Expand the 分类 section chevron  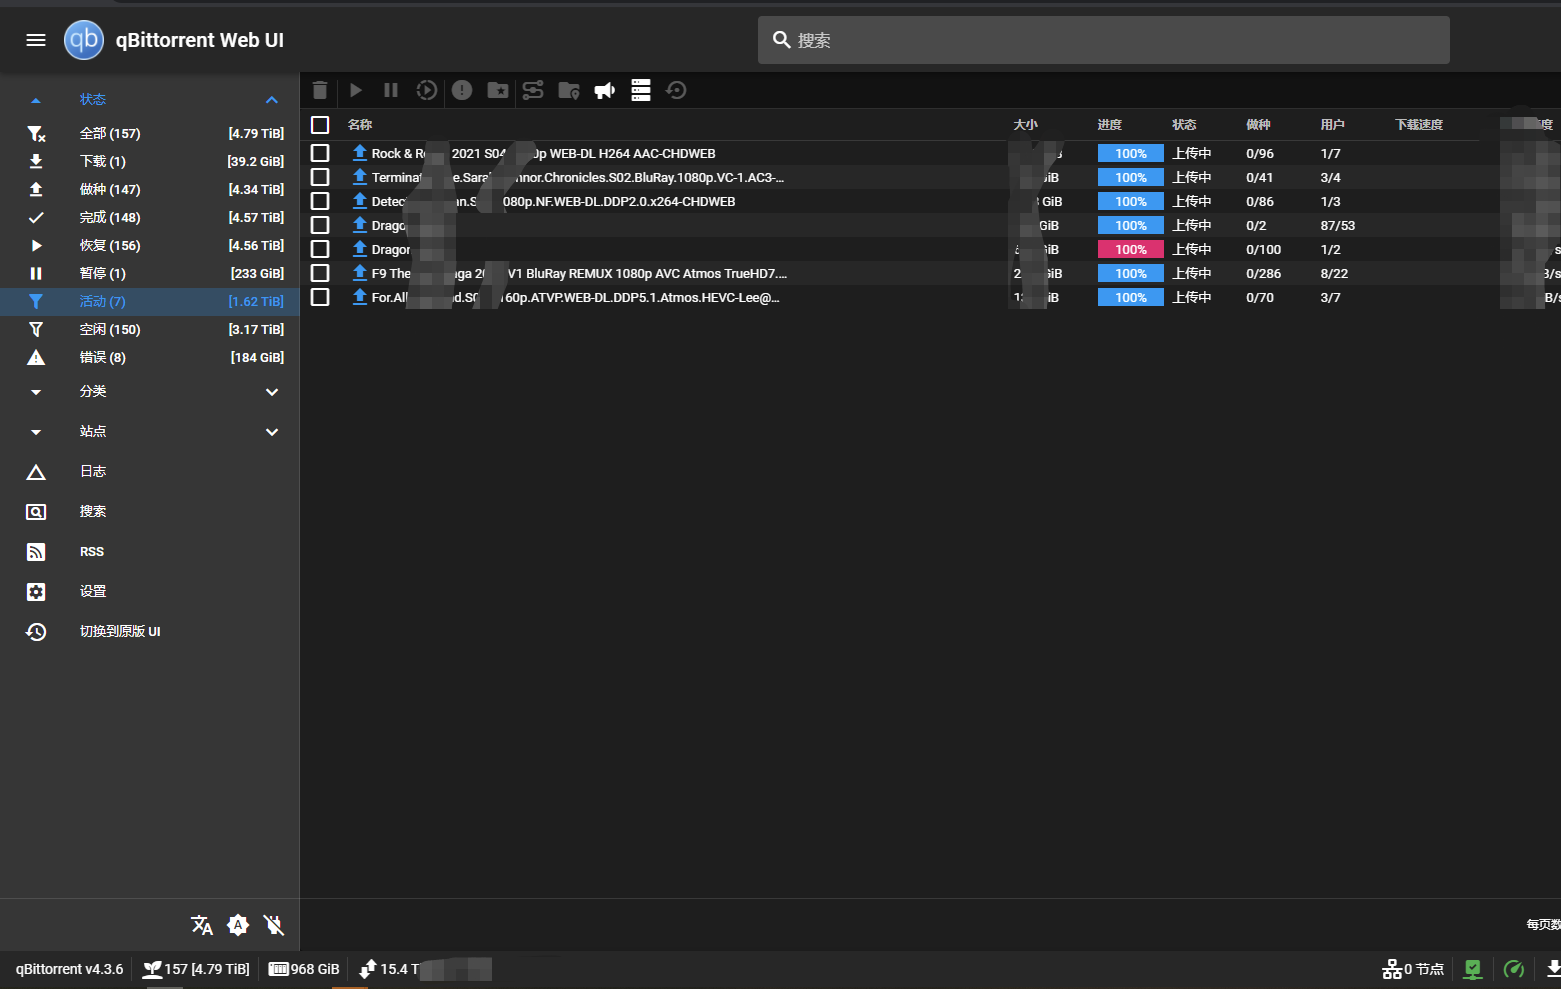pos(272,392)
